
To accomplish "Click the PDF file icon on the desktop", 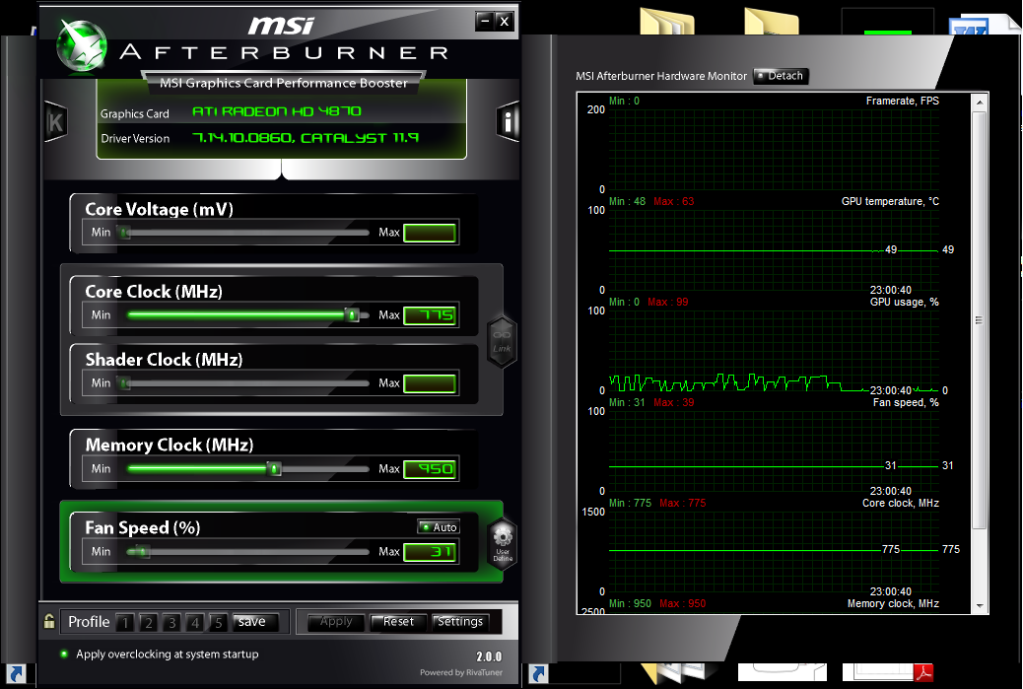I will tap(923, 672).
